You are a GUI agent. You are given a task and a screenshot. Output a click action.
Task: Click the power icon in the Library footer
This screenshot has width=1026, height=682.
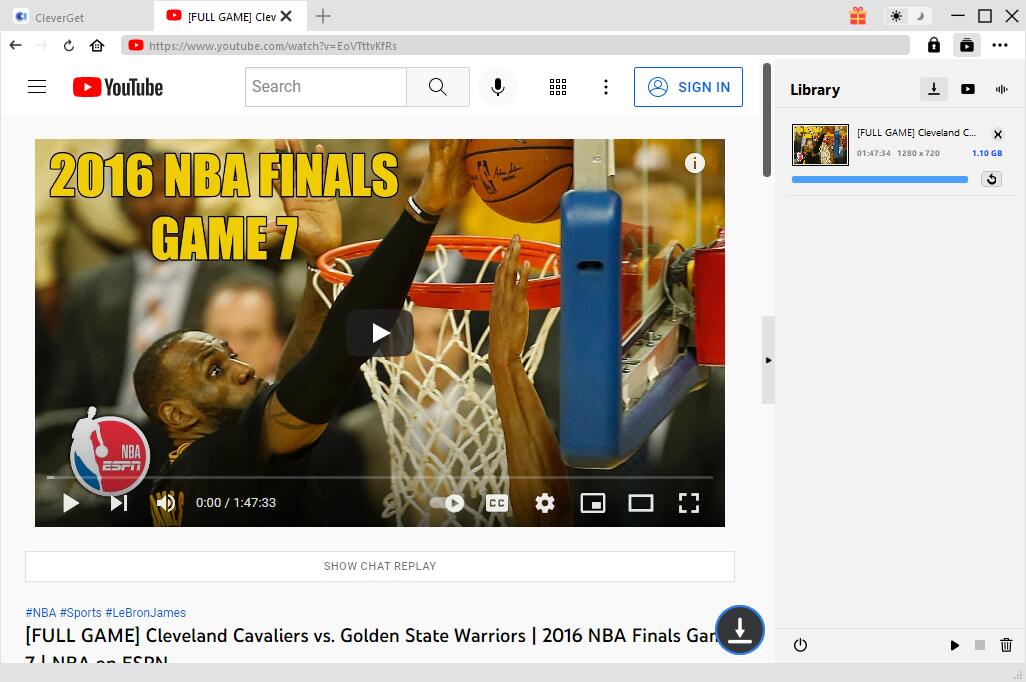[800, 646]
